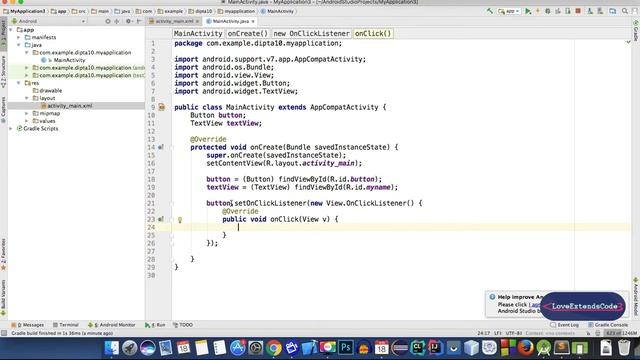Image resolution: width=640 pixels, height=360 pixels.
Task: Click the Debug app bug icon
Action: 548,11
